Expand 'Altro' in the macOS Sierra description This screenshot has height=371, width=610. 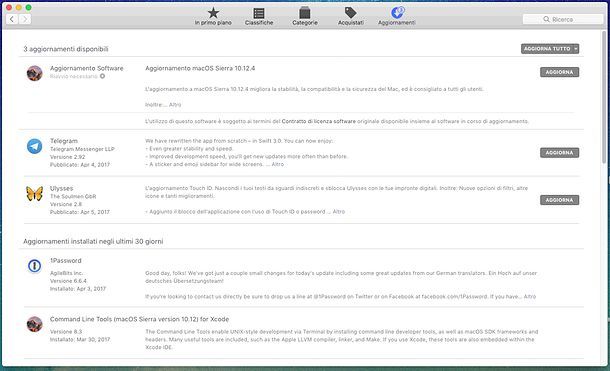175,105
